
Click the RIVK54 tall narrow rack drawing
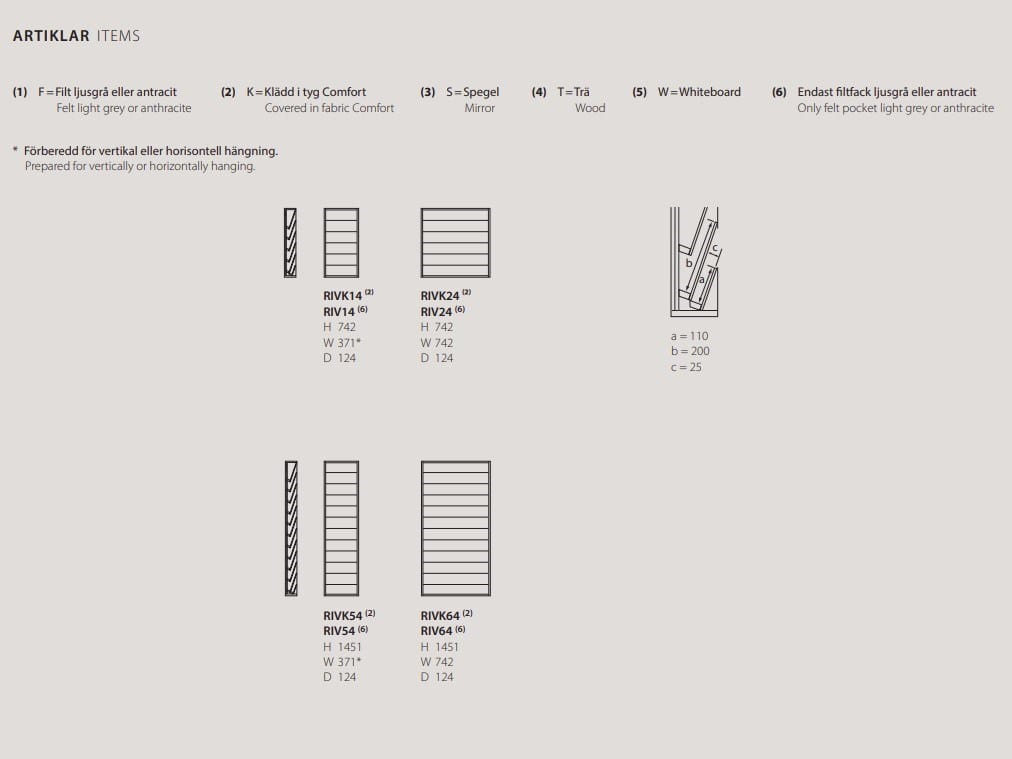point(341,528)
